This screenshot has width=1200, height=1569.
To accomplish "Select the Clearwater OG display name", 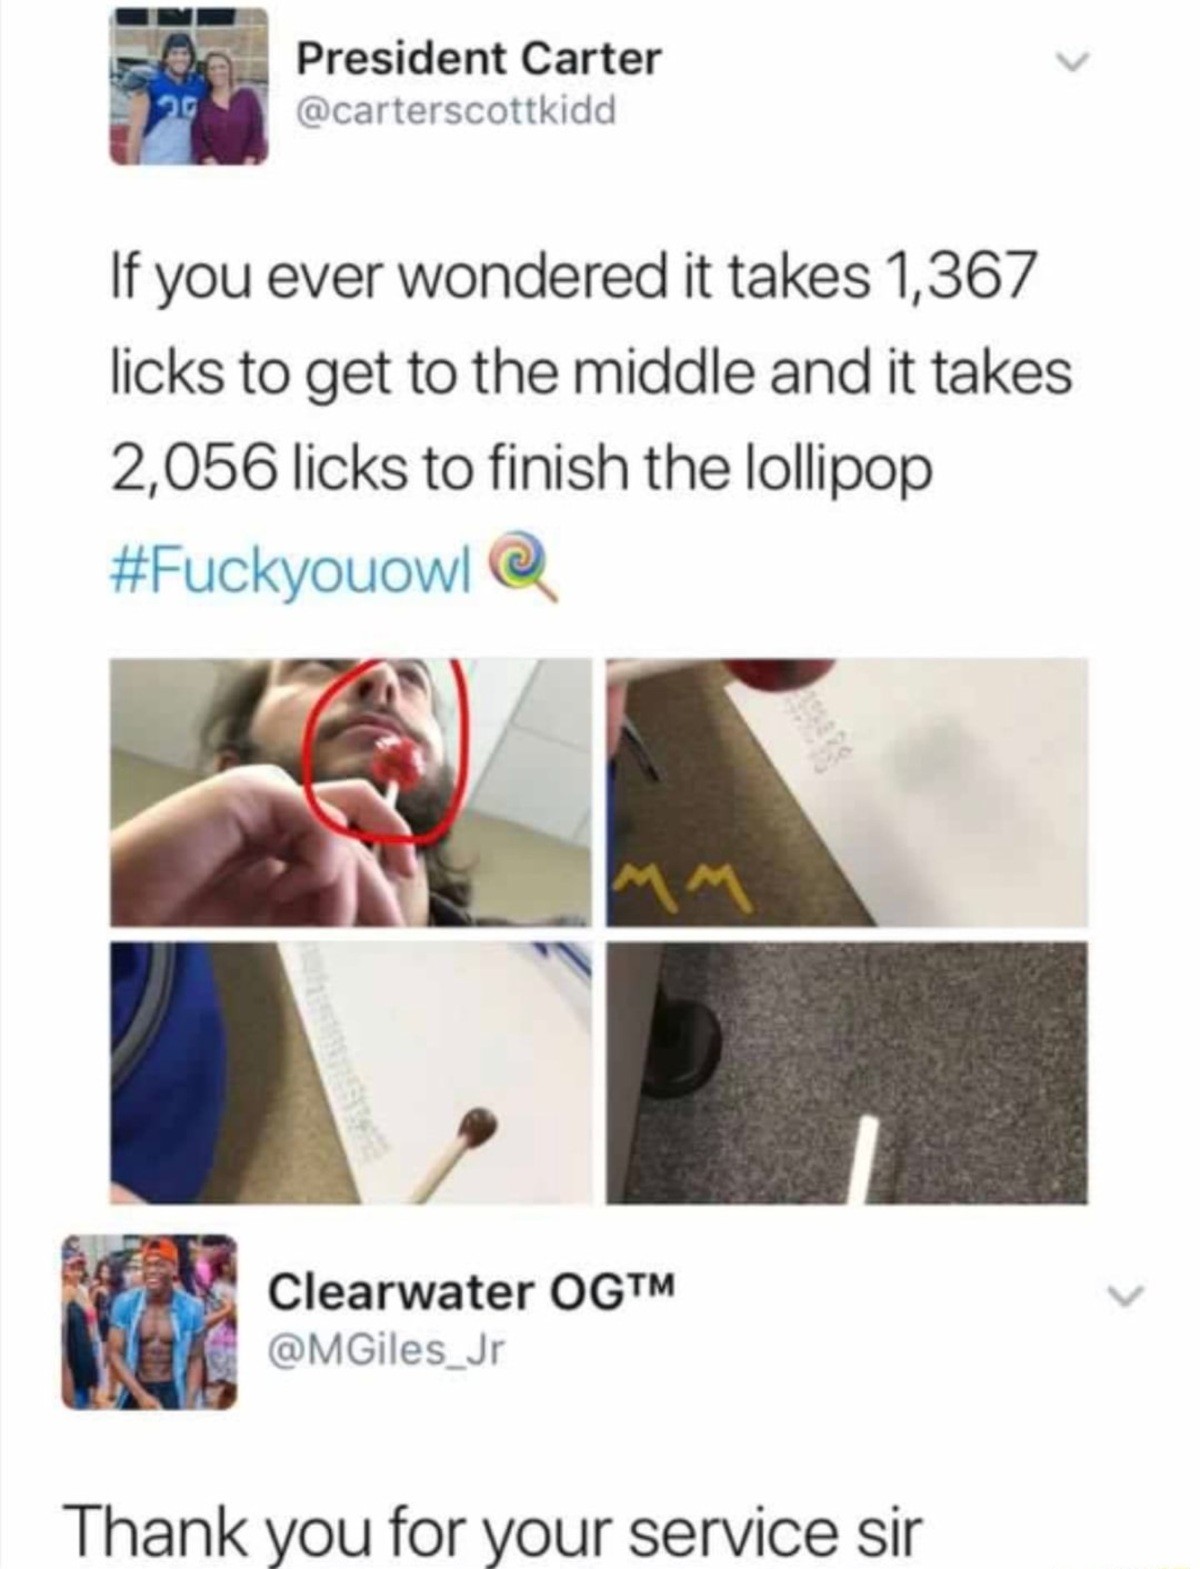I will coord(472,1294).
